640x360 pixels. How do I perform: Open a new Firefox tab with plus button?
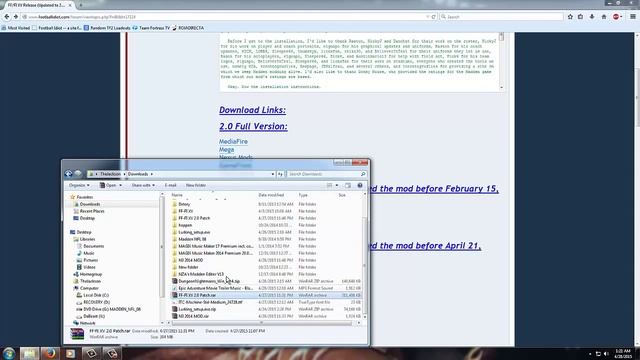point(81,5)
